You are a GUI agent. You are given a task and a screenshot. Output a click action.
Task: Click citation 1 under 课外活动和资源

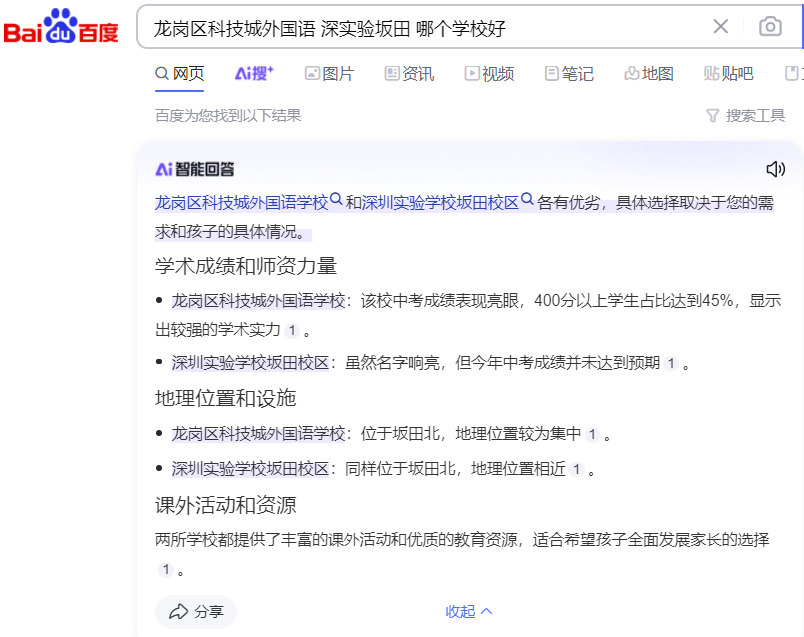tap(165, 569)
